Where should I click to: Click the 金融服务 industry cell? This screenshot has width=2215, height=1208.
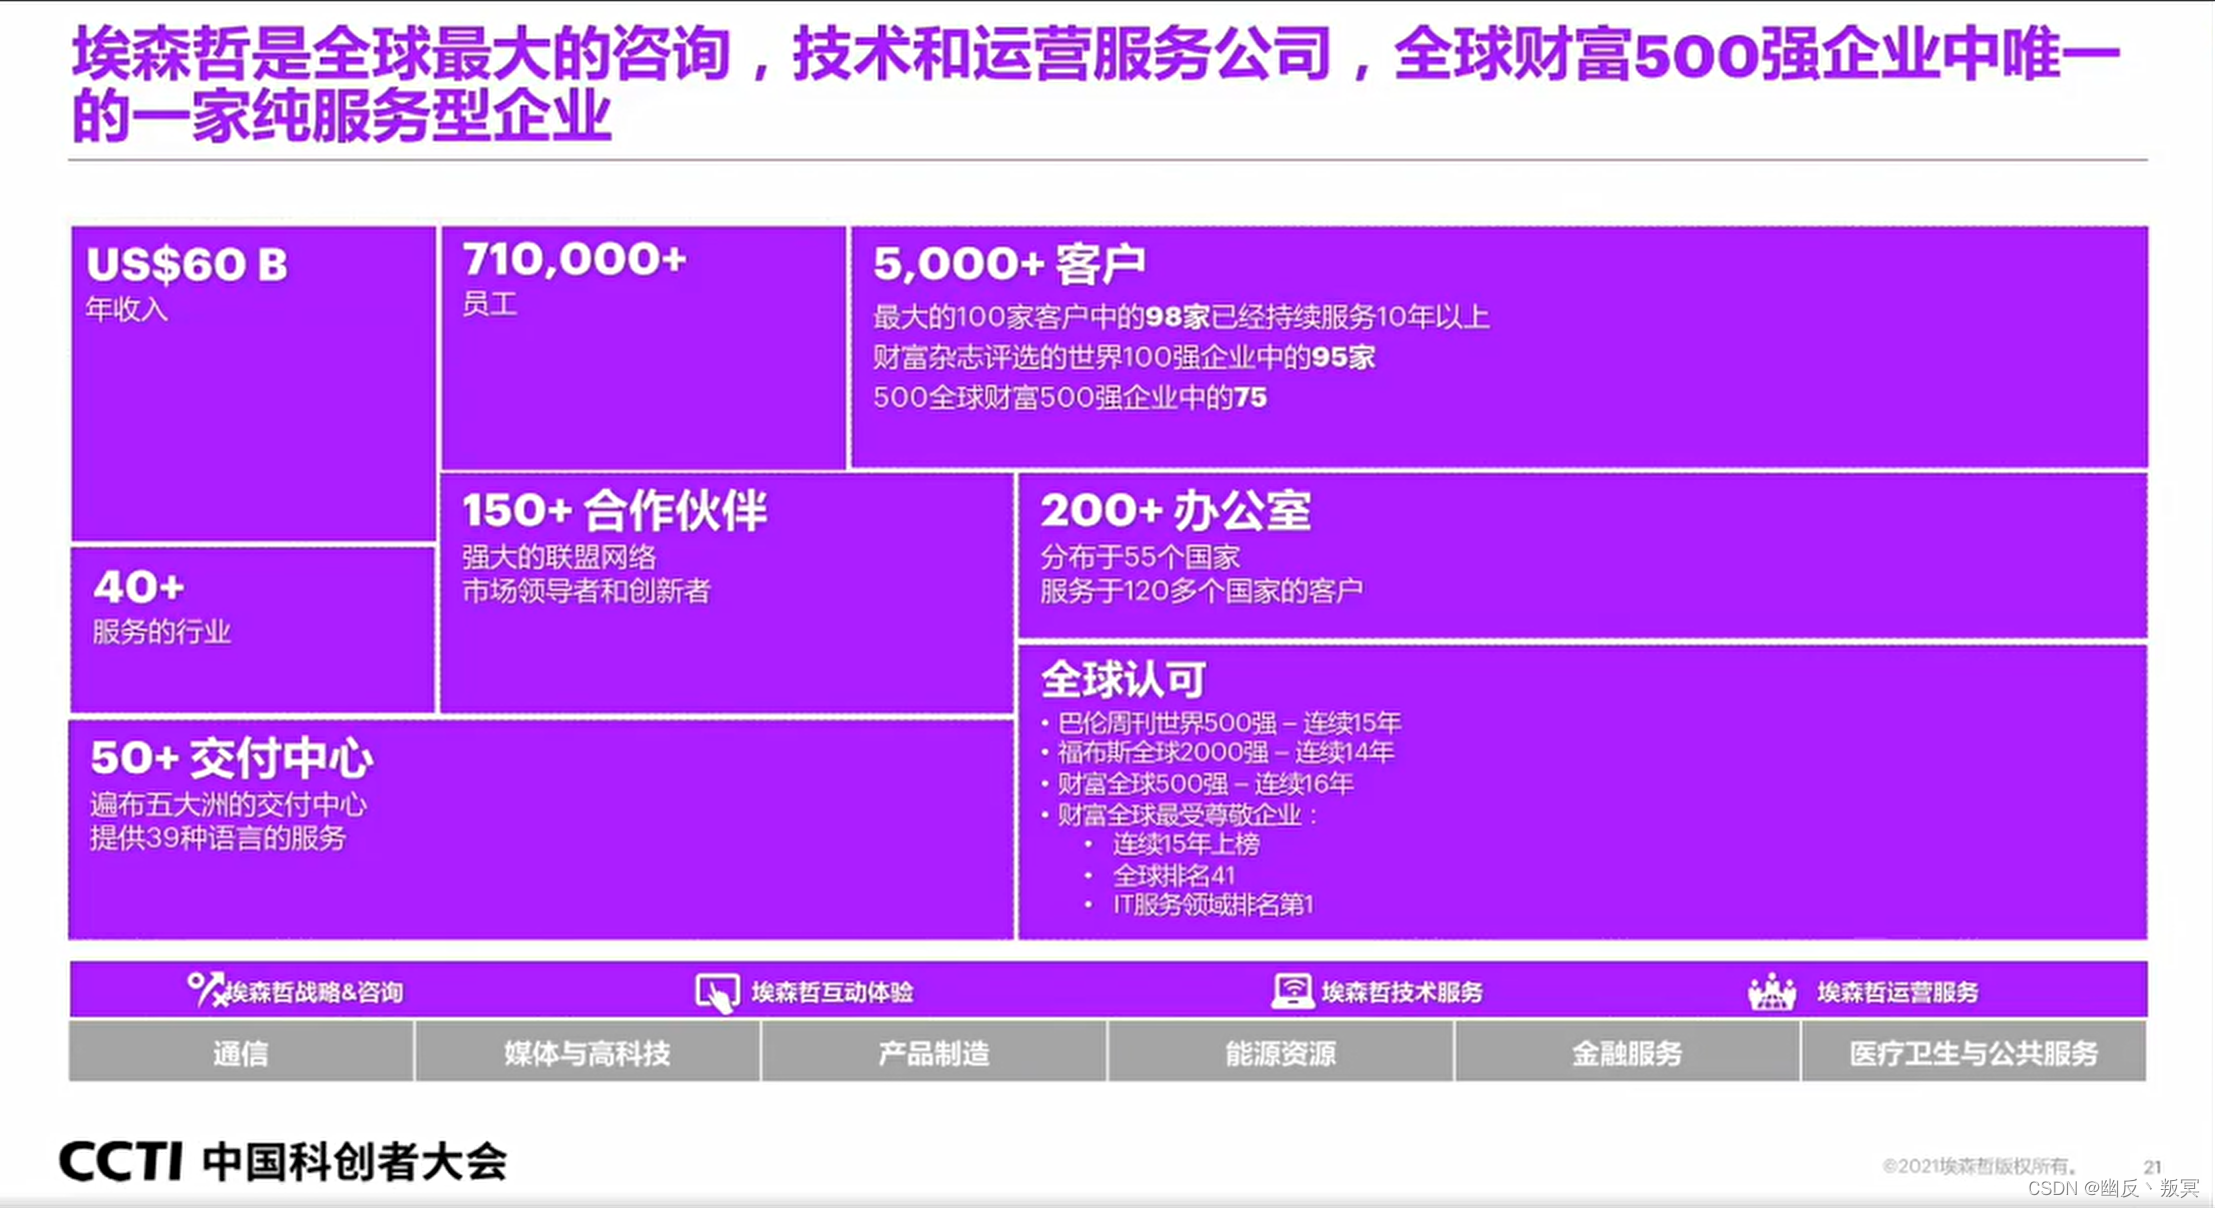point(1627,1053)
